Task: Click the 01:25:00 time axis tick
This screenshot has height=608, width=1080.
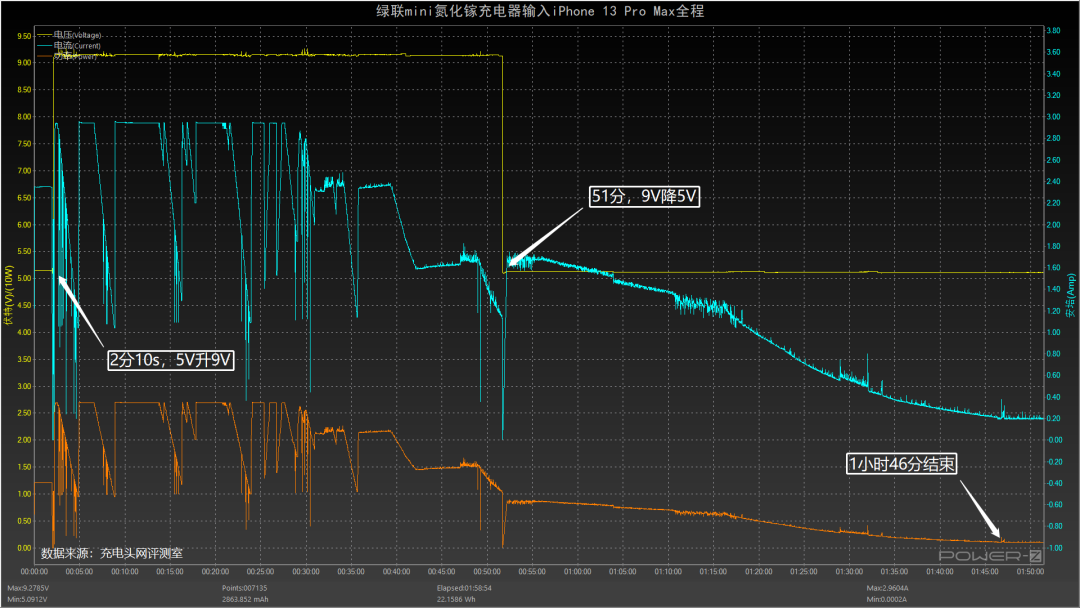Action: pyautogui.click(x=804, y=572)
